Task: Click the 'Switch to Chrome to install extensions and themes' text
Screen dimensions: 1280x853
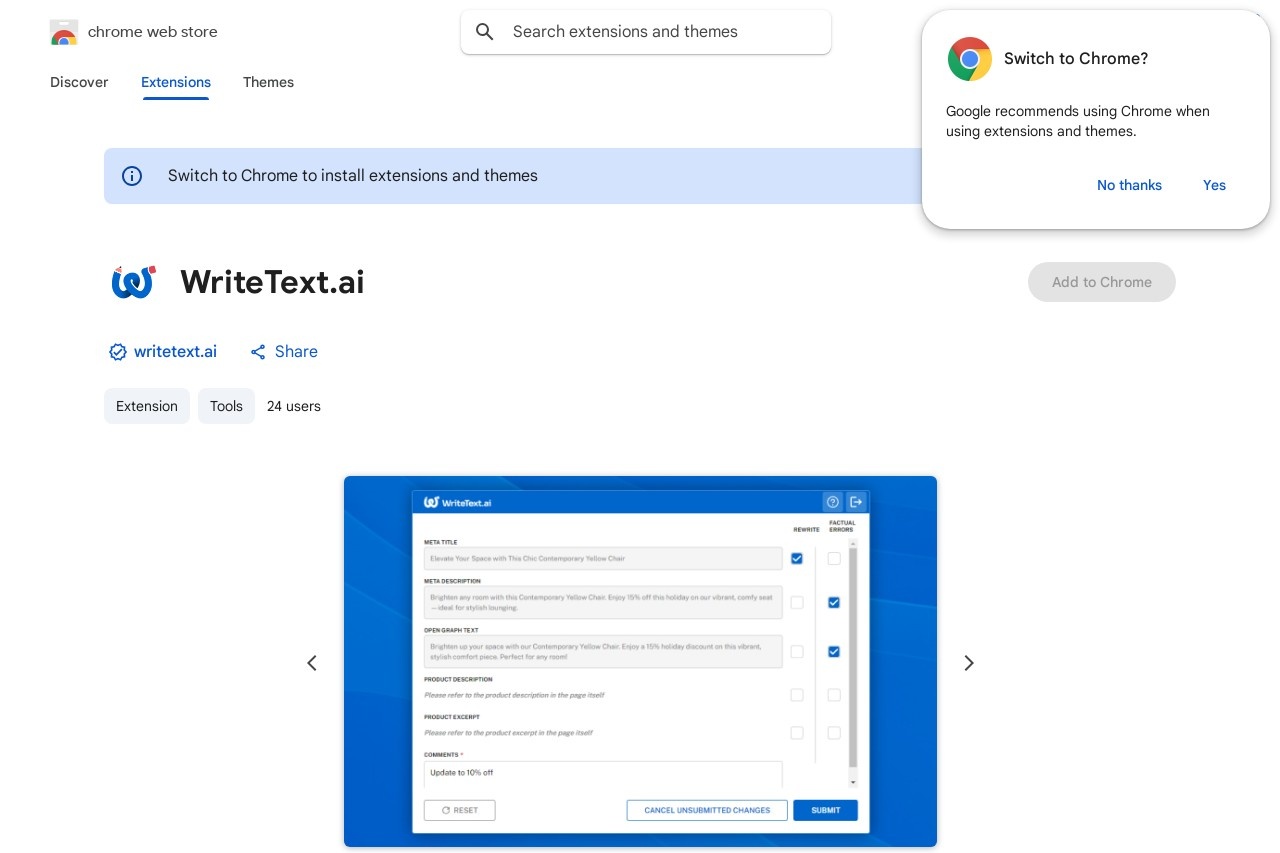Action: tap(353, 176)
